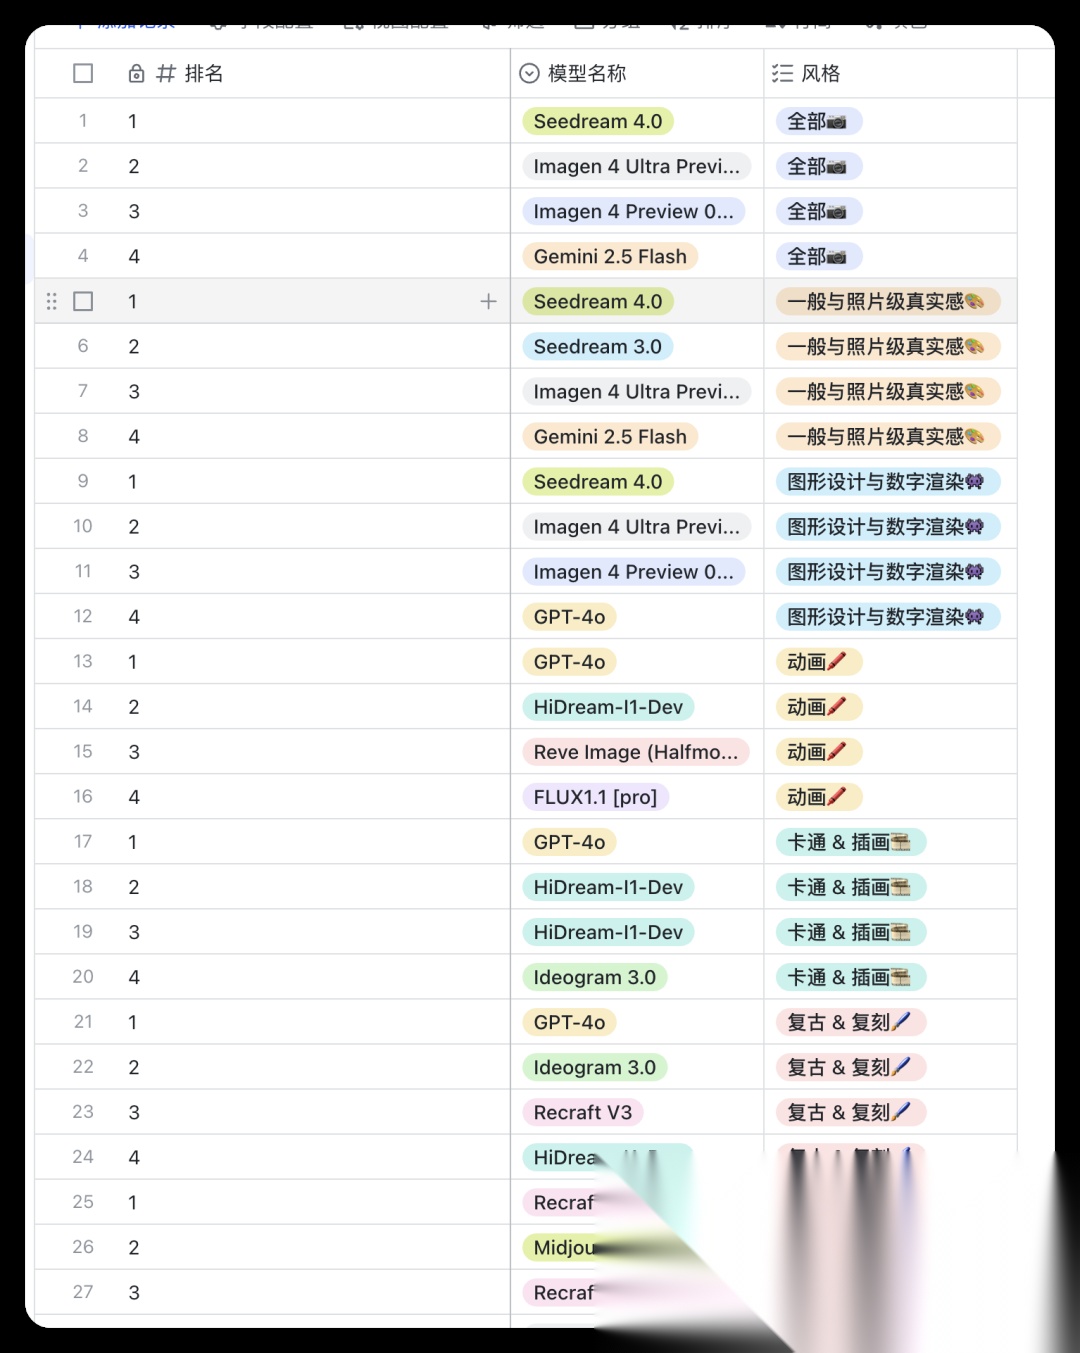Image resolution: width=1080 pixels, height=1353 pixels.
Task: Click the Recraft V3 tag in row 23
Action: point(582,1111)
